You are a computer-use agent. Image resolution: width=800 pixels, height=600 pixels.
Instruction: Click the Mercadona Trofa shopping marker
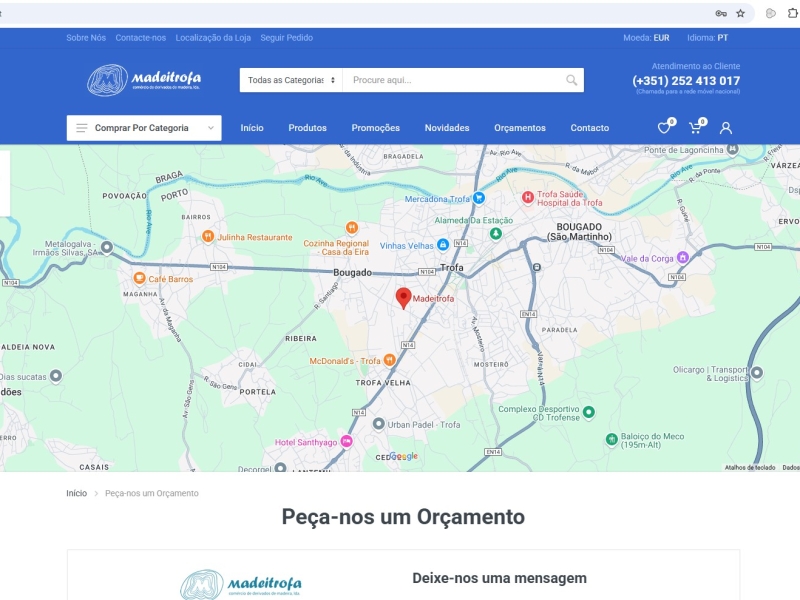click(x=479, y=198)
